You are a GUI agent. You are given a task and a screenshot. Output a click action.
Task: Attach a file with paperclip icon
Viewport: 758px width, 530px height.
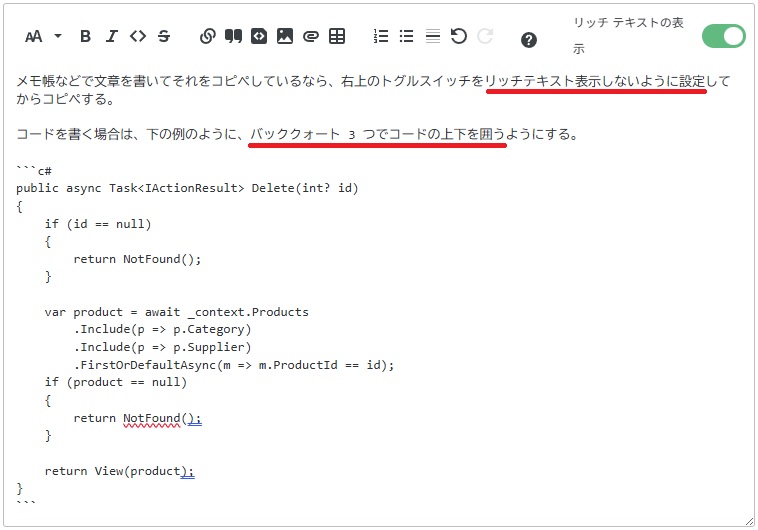(x=311, y=36)
